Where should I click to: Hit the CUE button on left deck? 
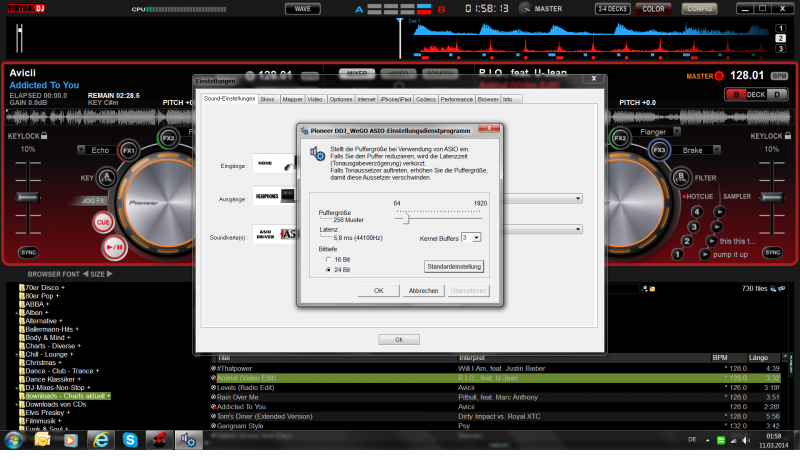click(x=103, y=222)
